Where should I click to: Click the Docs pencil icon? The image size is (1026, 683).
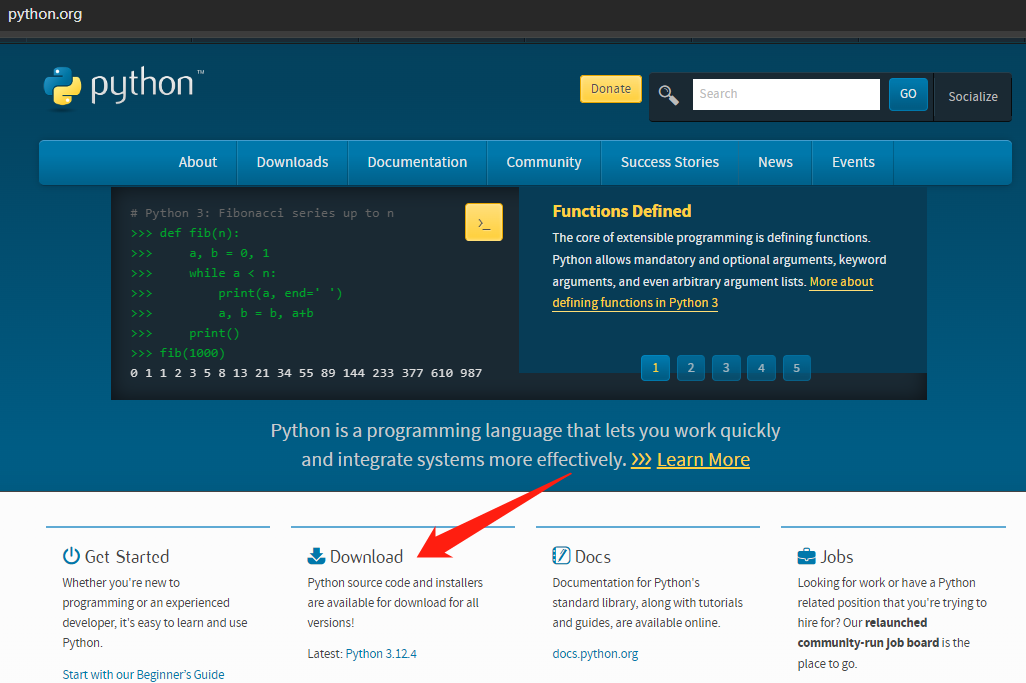click(x=561, y=555)
